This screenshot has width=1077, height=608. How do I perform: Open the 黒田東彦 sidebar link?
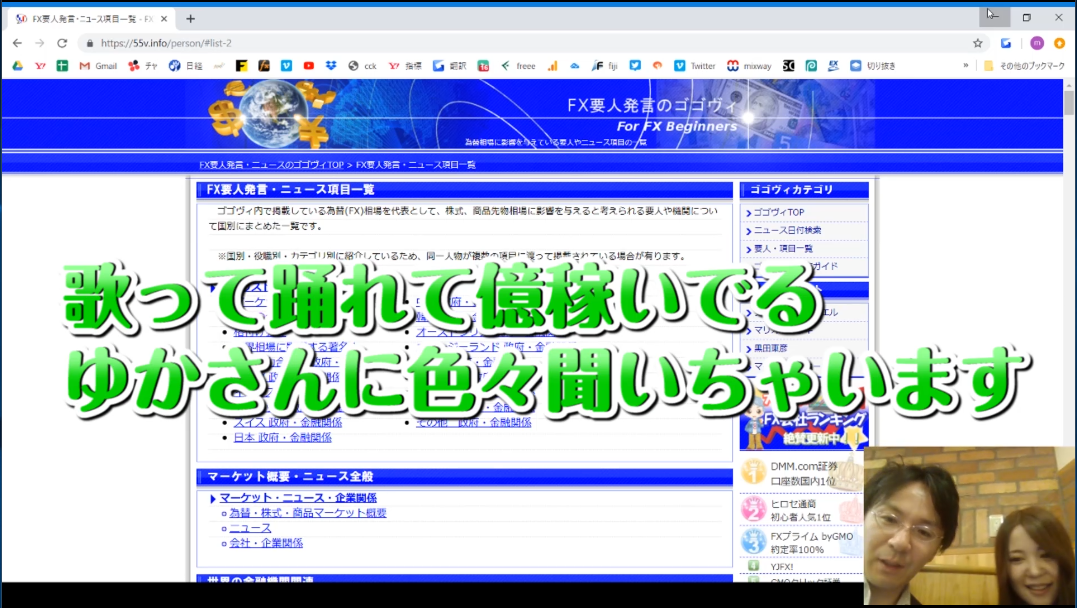(771, 348)
